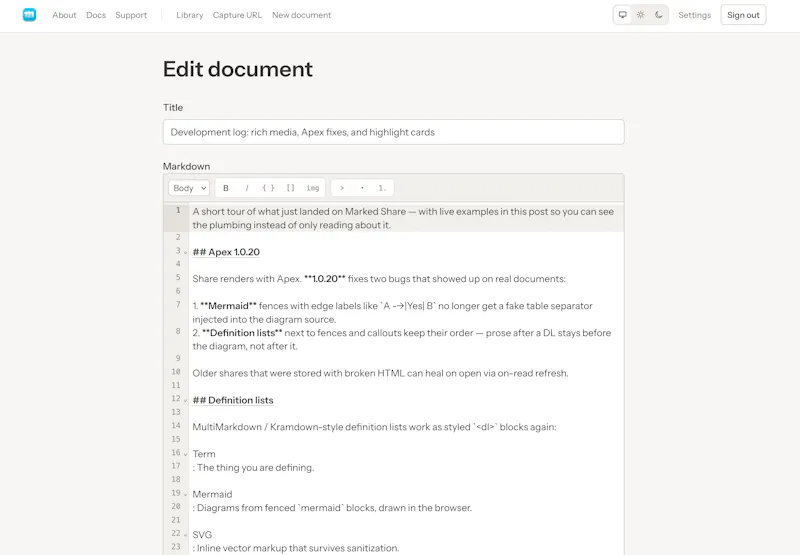The image size is (800, 555).
Task: Collapse the Apex 1.0.20 heading fold
Action: (x=186, y=253)
